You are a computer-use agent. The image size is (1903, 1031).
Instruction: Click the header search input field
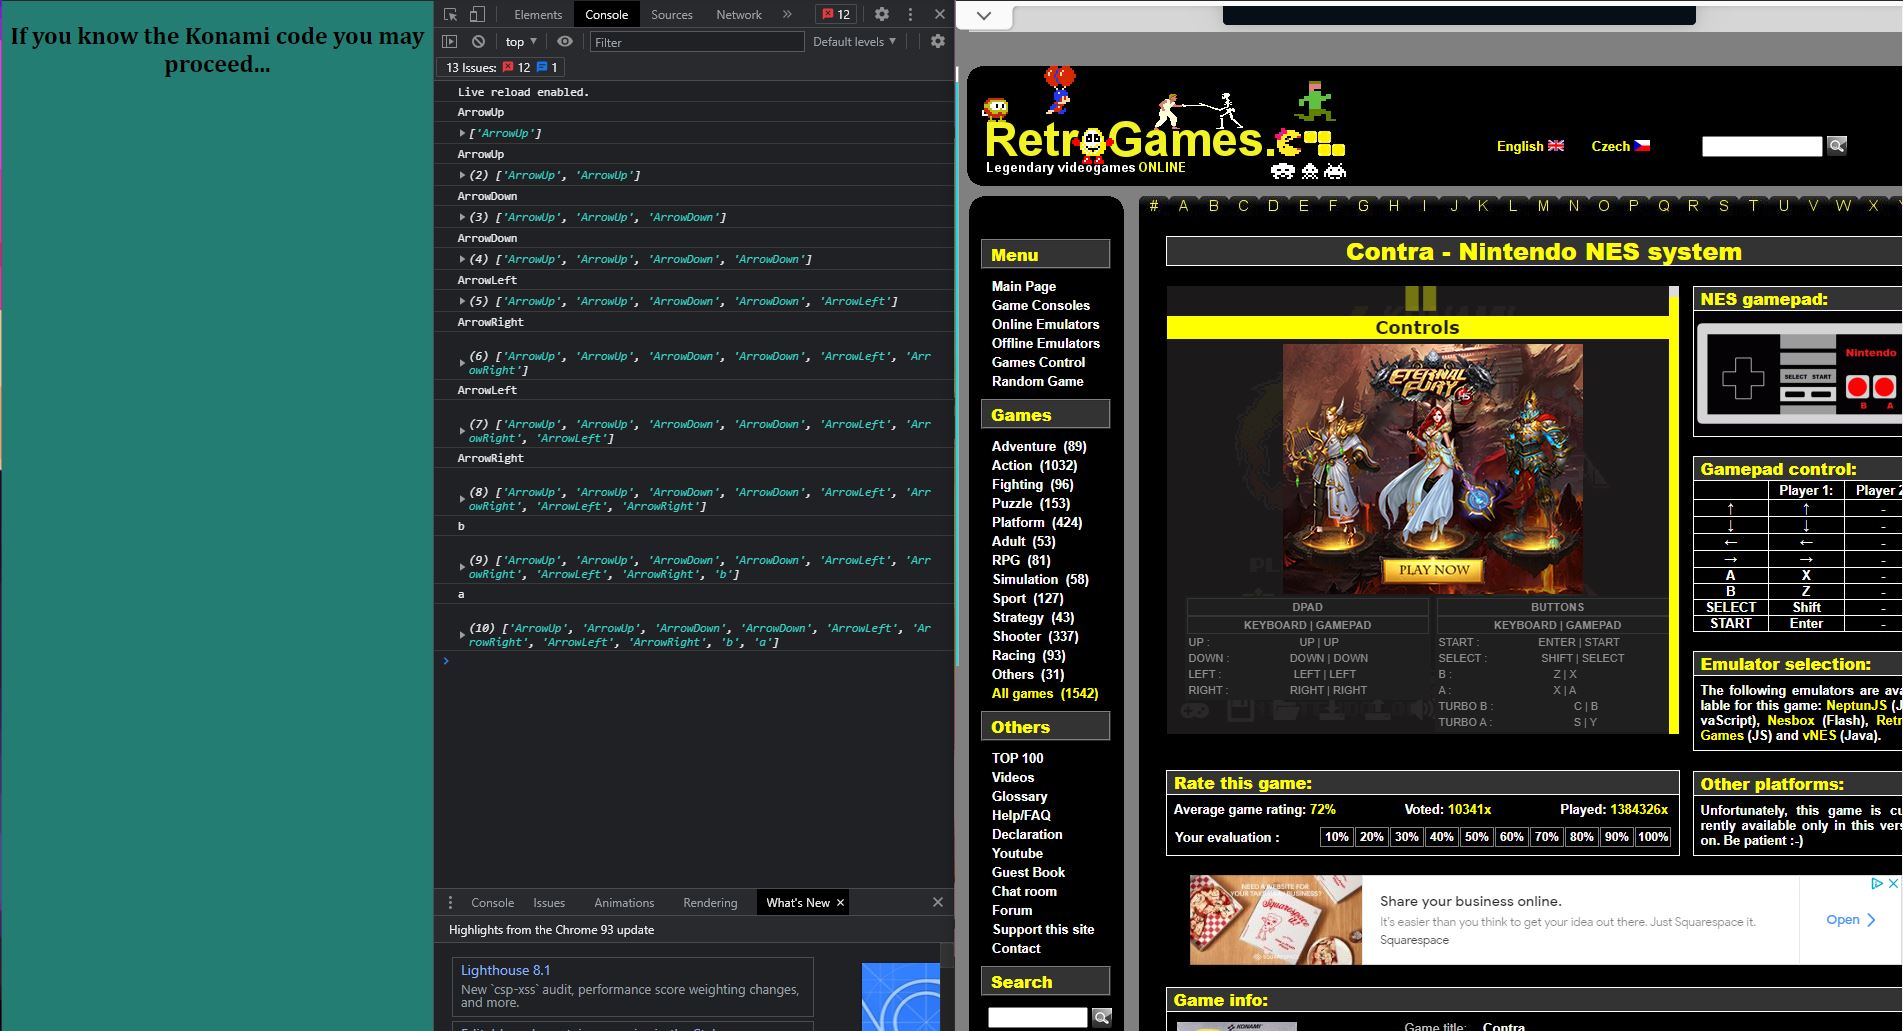click(x=1762, y=146)
